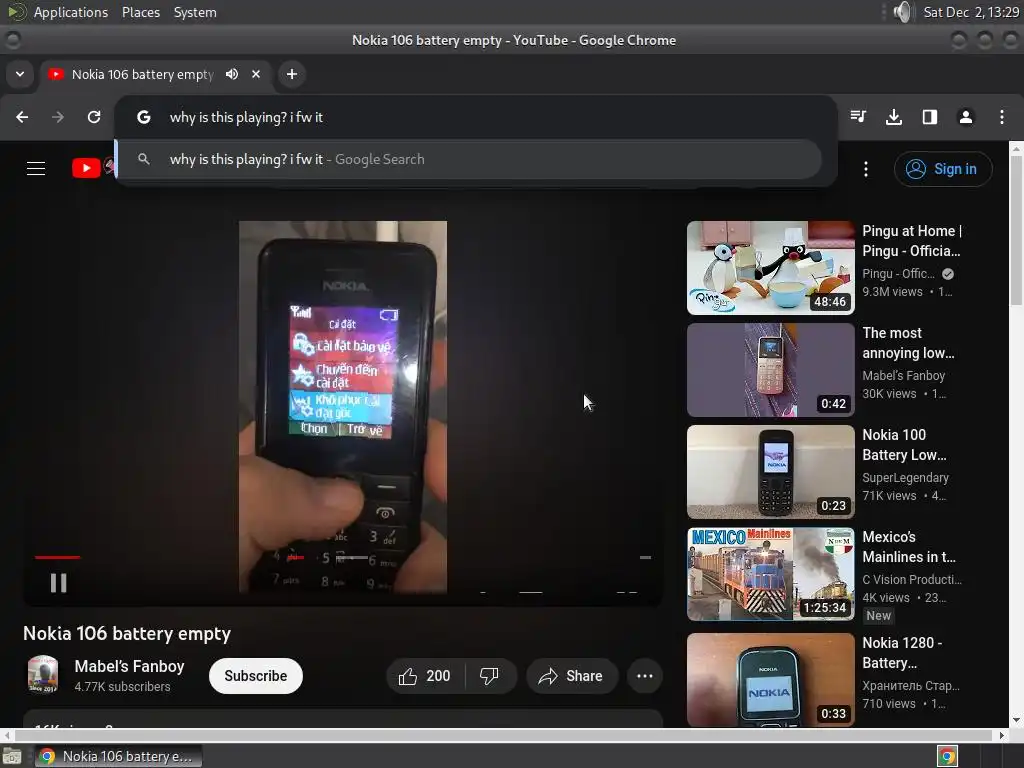This screenshot has height=768, width=1024.
Task: Open more actions ellipsis under video
Action: (645, 676)
